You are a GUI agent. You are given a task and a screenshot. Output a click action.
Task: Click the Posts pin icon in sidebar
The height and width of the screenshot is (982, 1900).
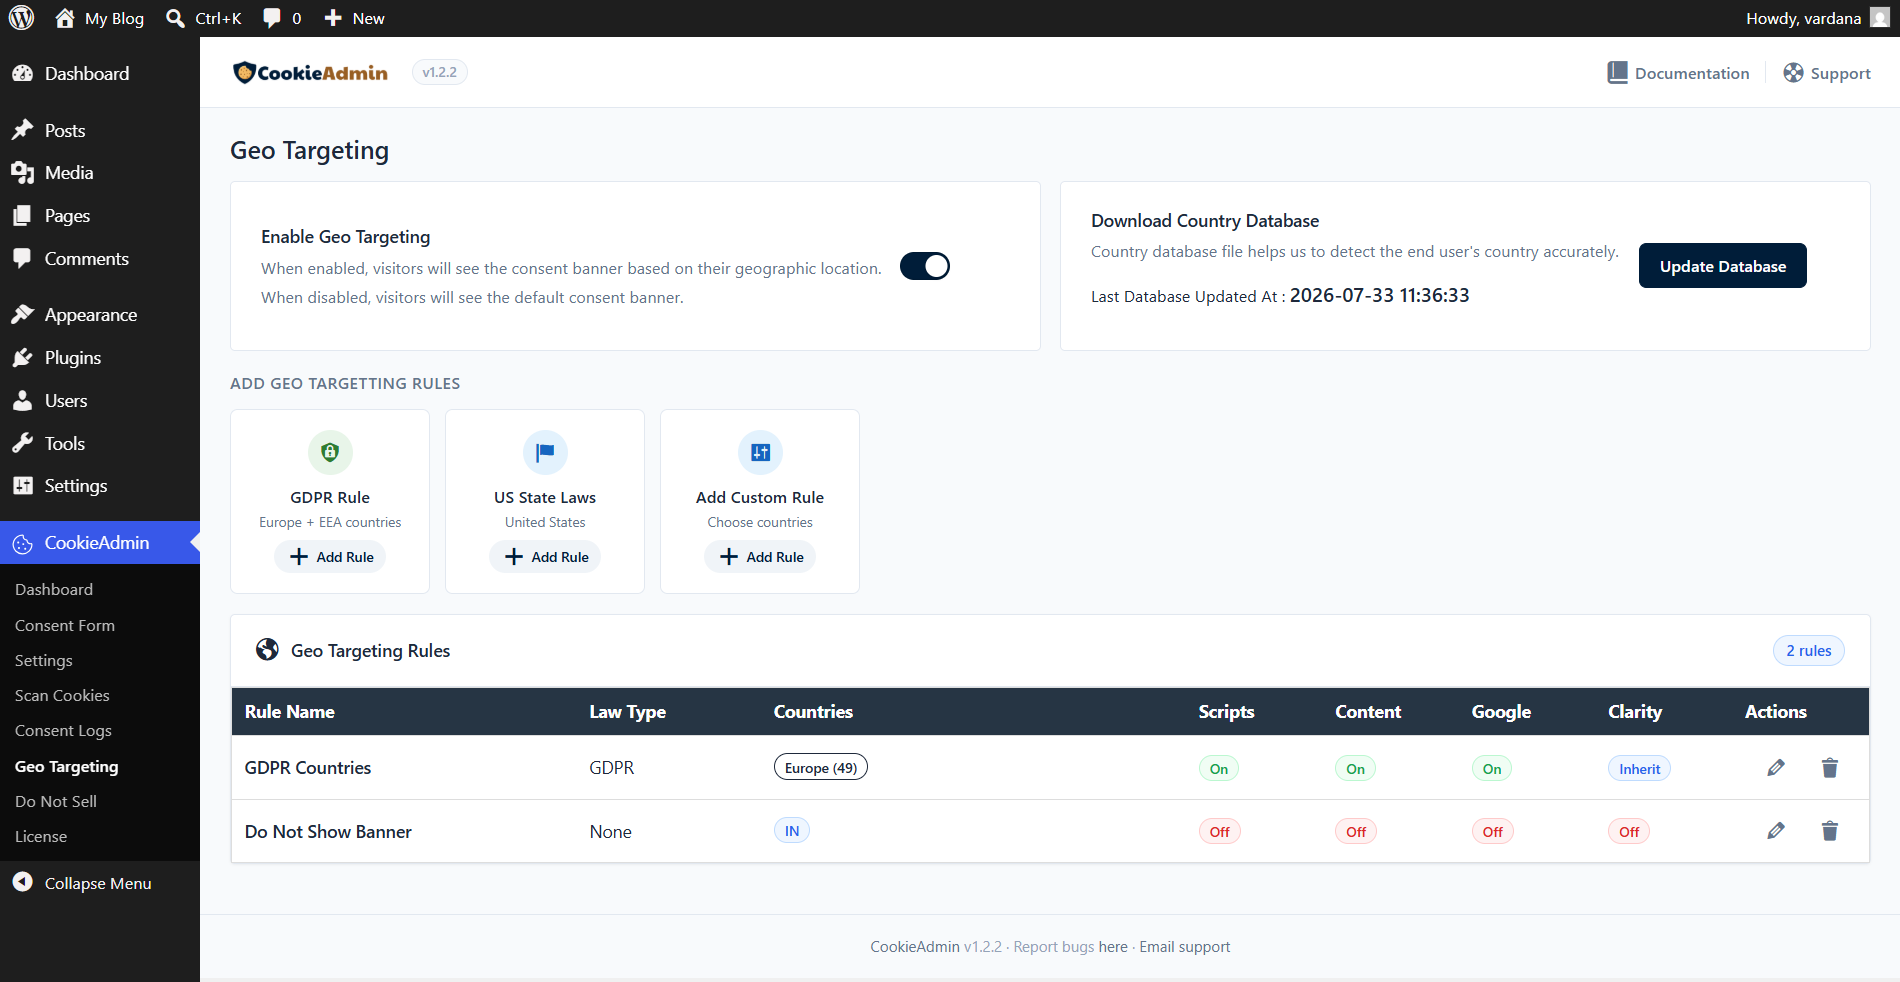coord(22,130)
